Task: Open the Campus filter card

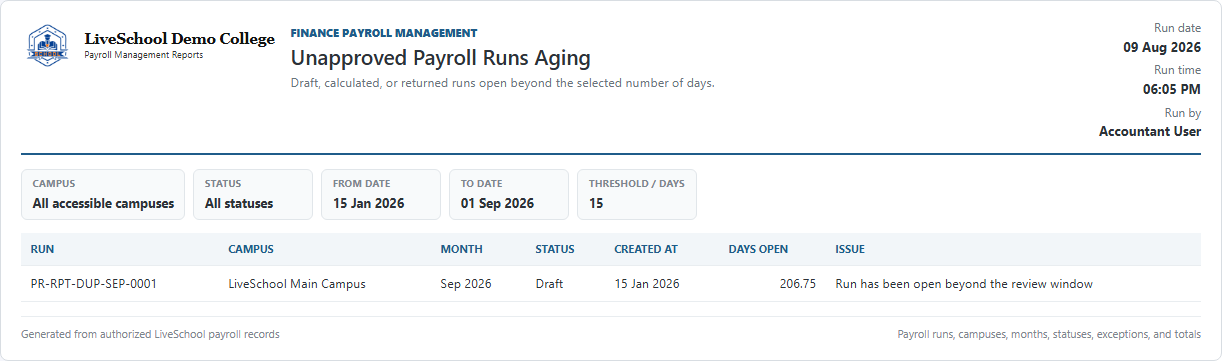Action: pyautogui.click(x=103, y=194)
